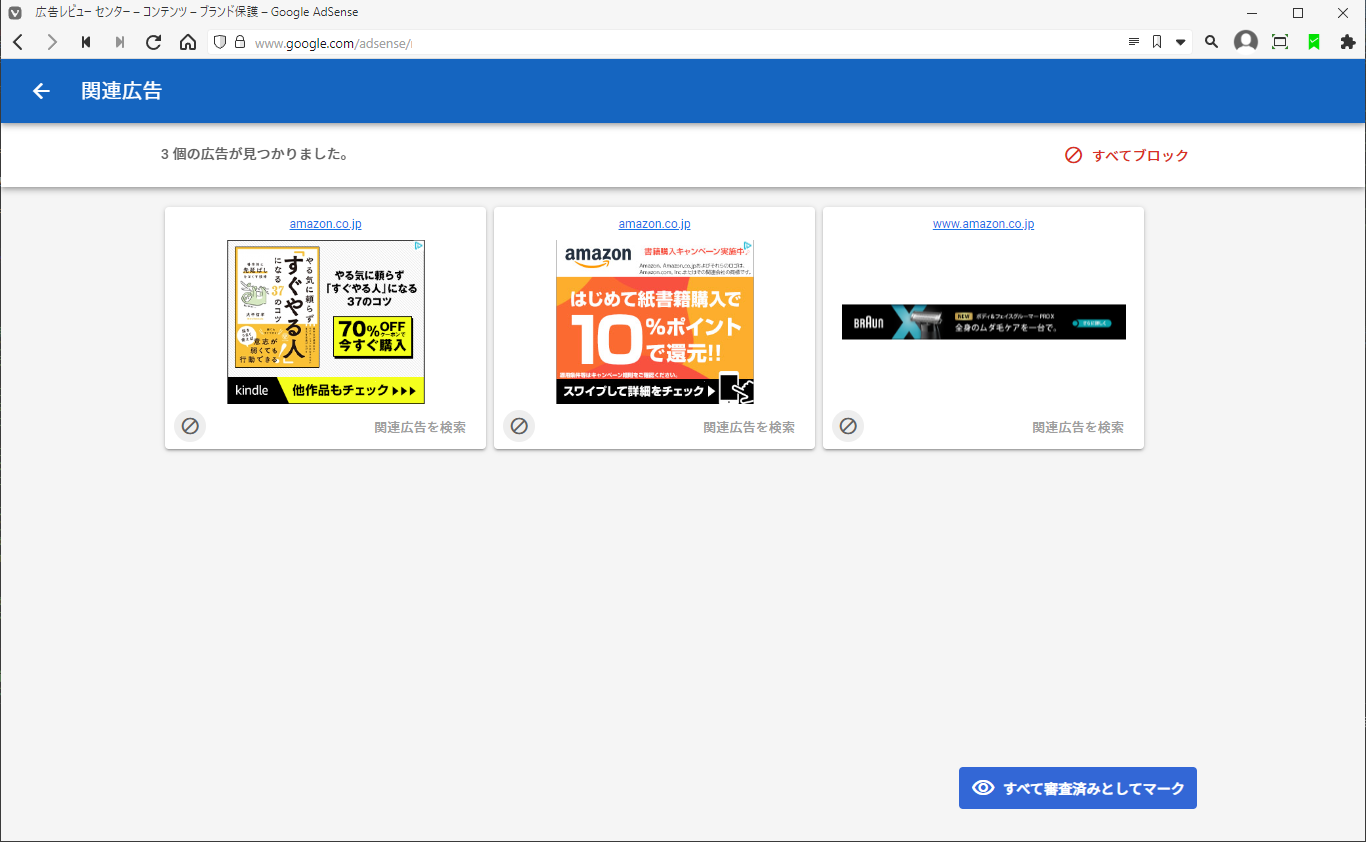Click AdChoices icon on 10%ポイント ad

point(748,246)
